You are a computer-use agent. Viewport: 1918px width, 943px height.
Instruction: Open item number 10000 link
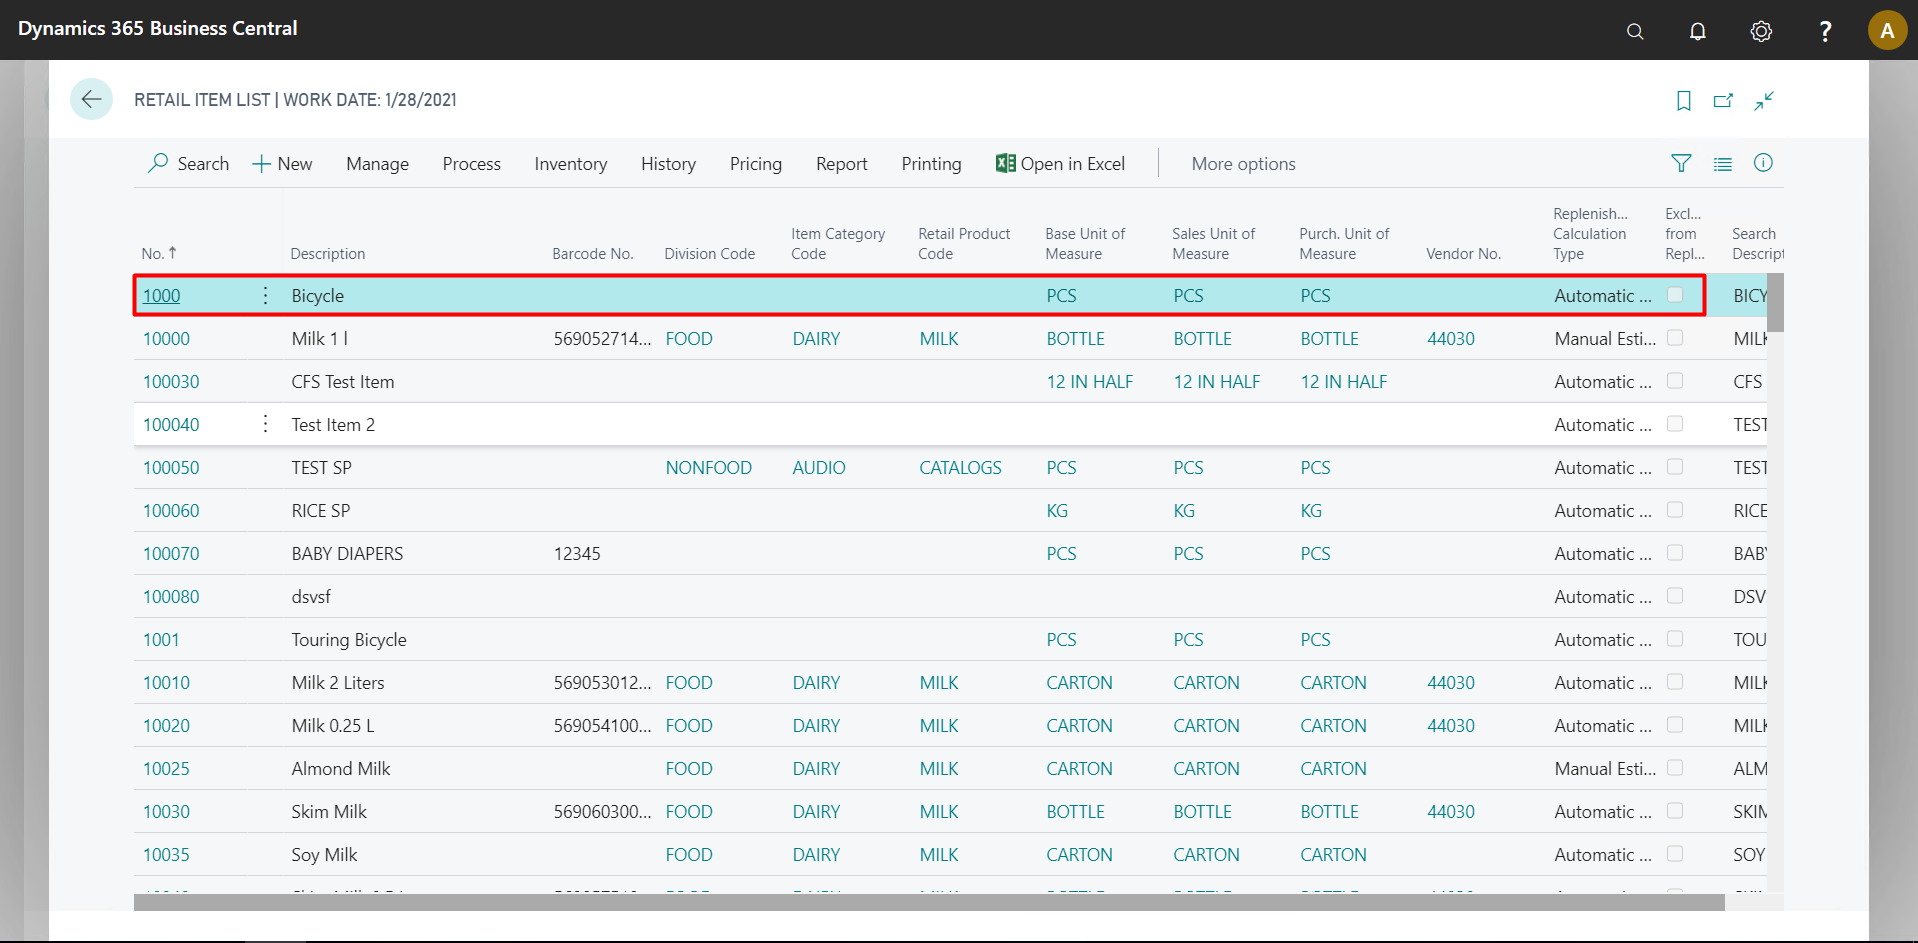point(166,338)
